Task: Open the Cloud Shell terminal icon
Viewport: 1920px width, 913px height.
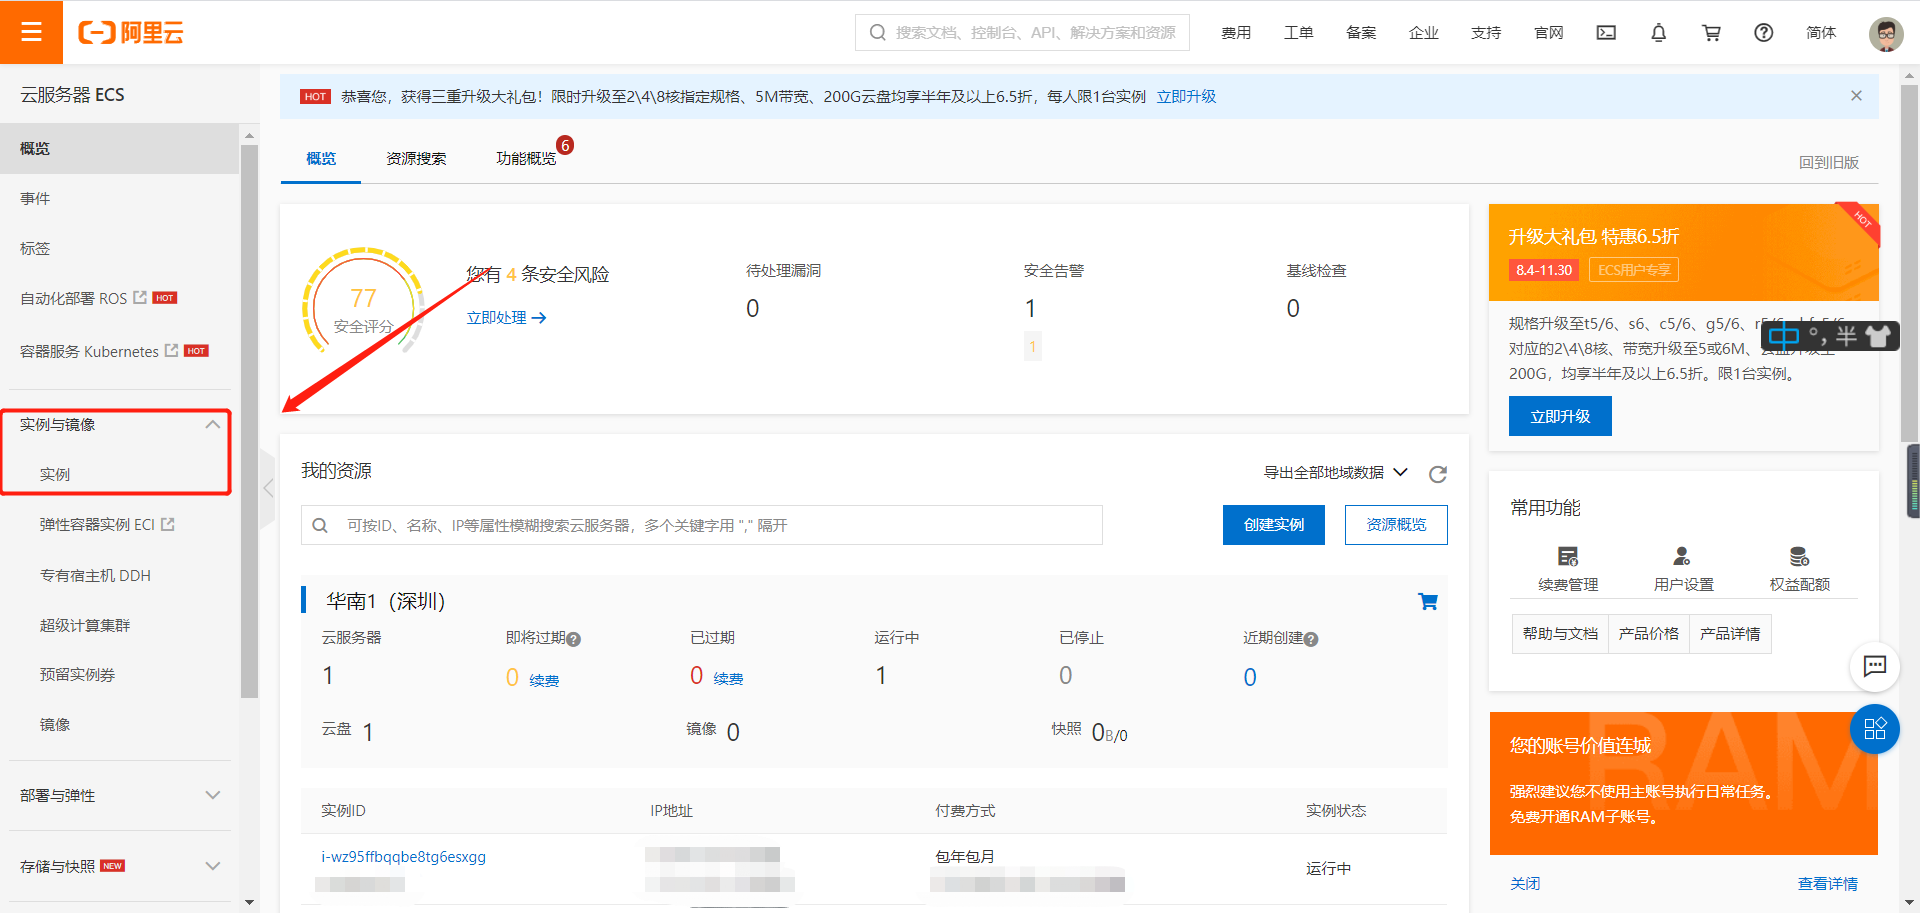Action: pos(1606,33)
